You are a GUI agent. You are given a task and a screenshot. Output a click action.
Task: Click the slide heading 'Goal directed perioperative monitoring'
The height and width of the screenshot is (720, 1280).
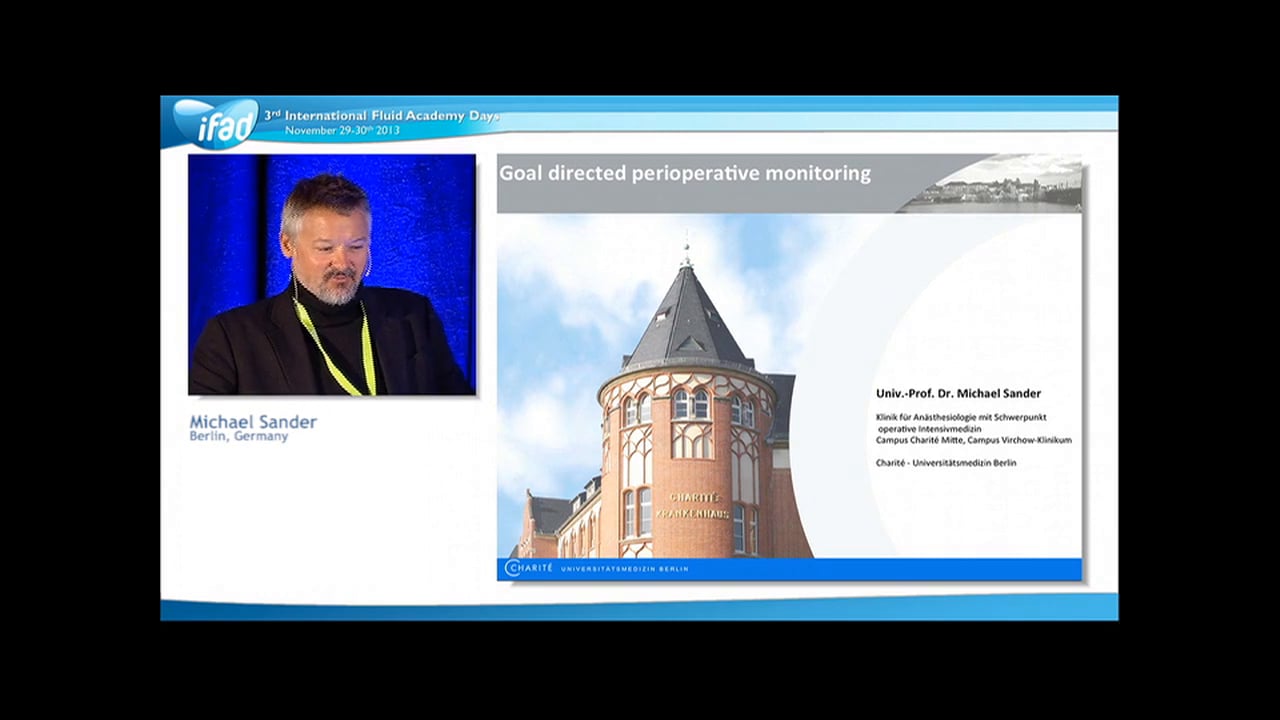pyautogui.click(x=685, y=173)
